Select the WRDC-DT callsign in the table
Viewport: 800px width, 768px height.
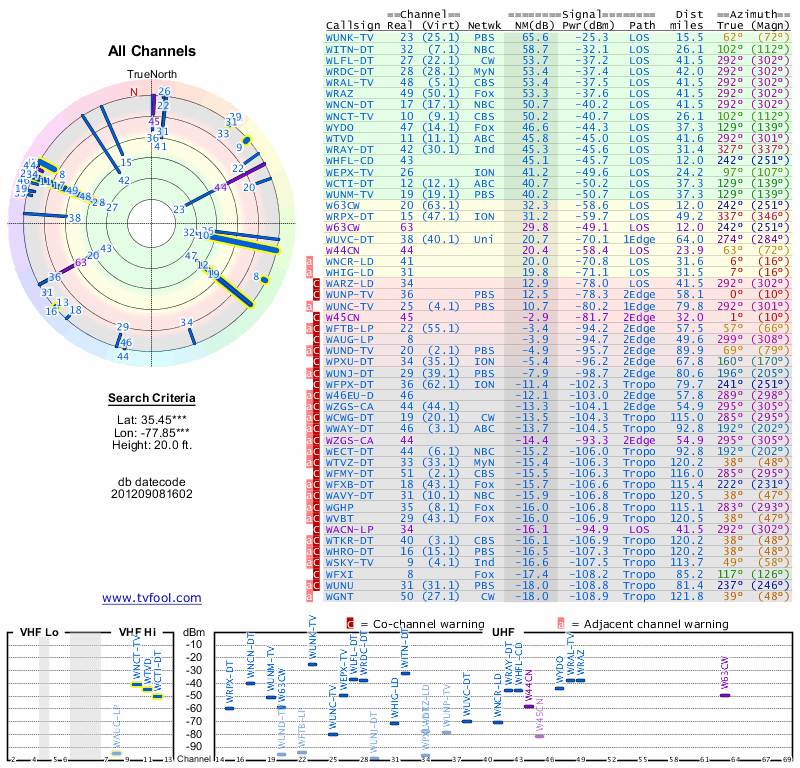[x=350, y=71]
